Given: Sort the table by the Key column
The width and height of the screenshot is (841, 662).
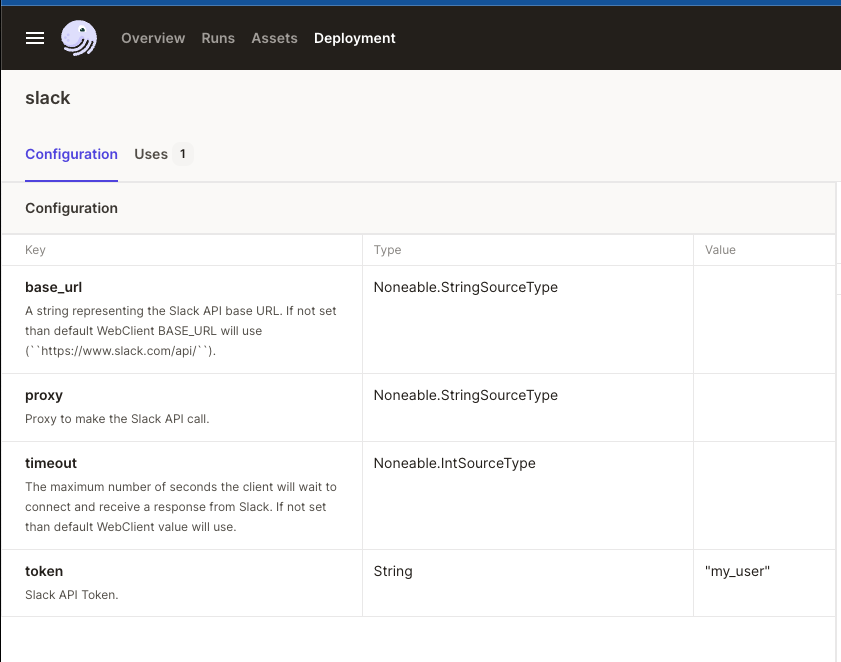Looking at the screenshot, I should [34, 250].
